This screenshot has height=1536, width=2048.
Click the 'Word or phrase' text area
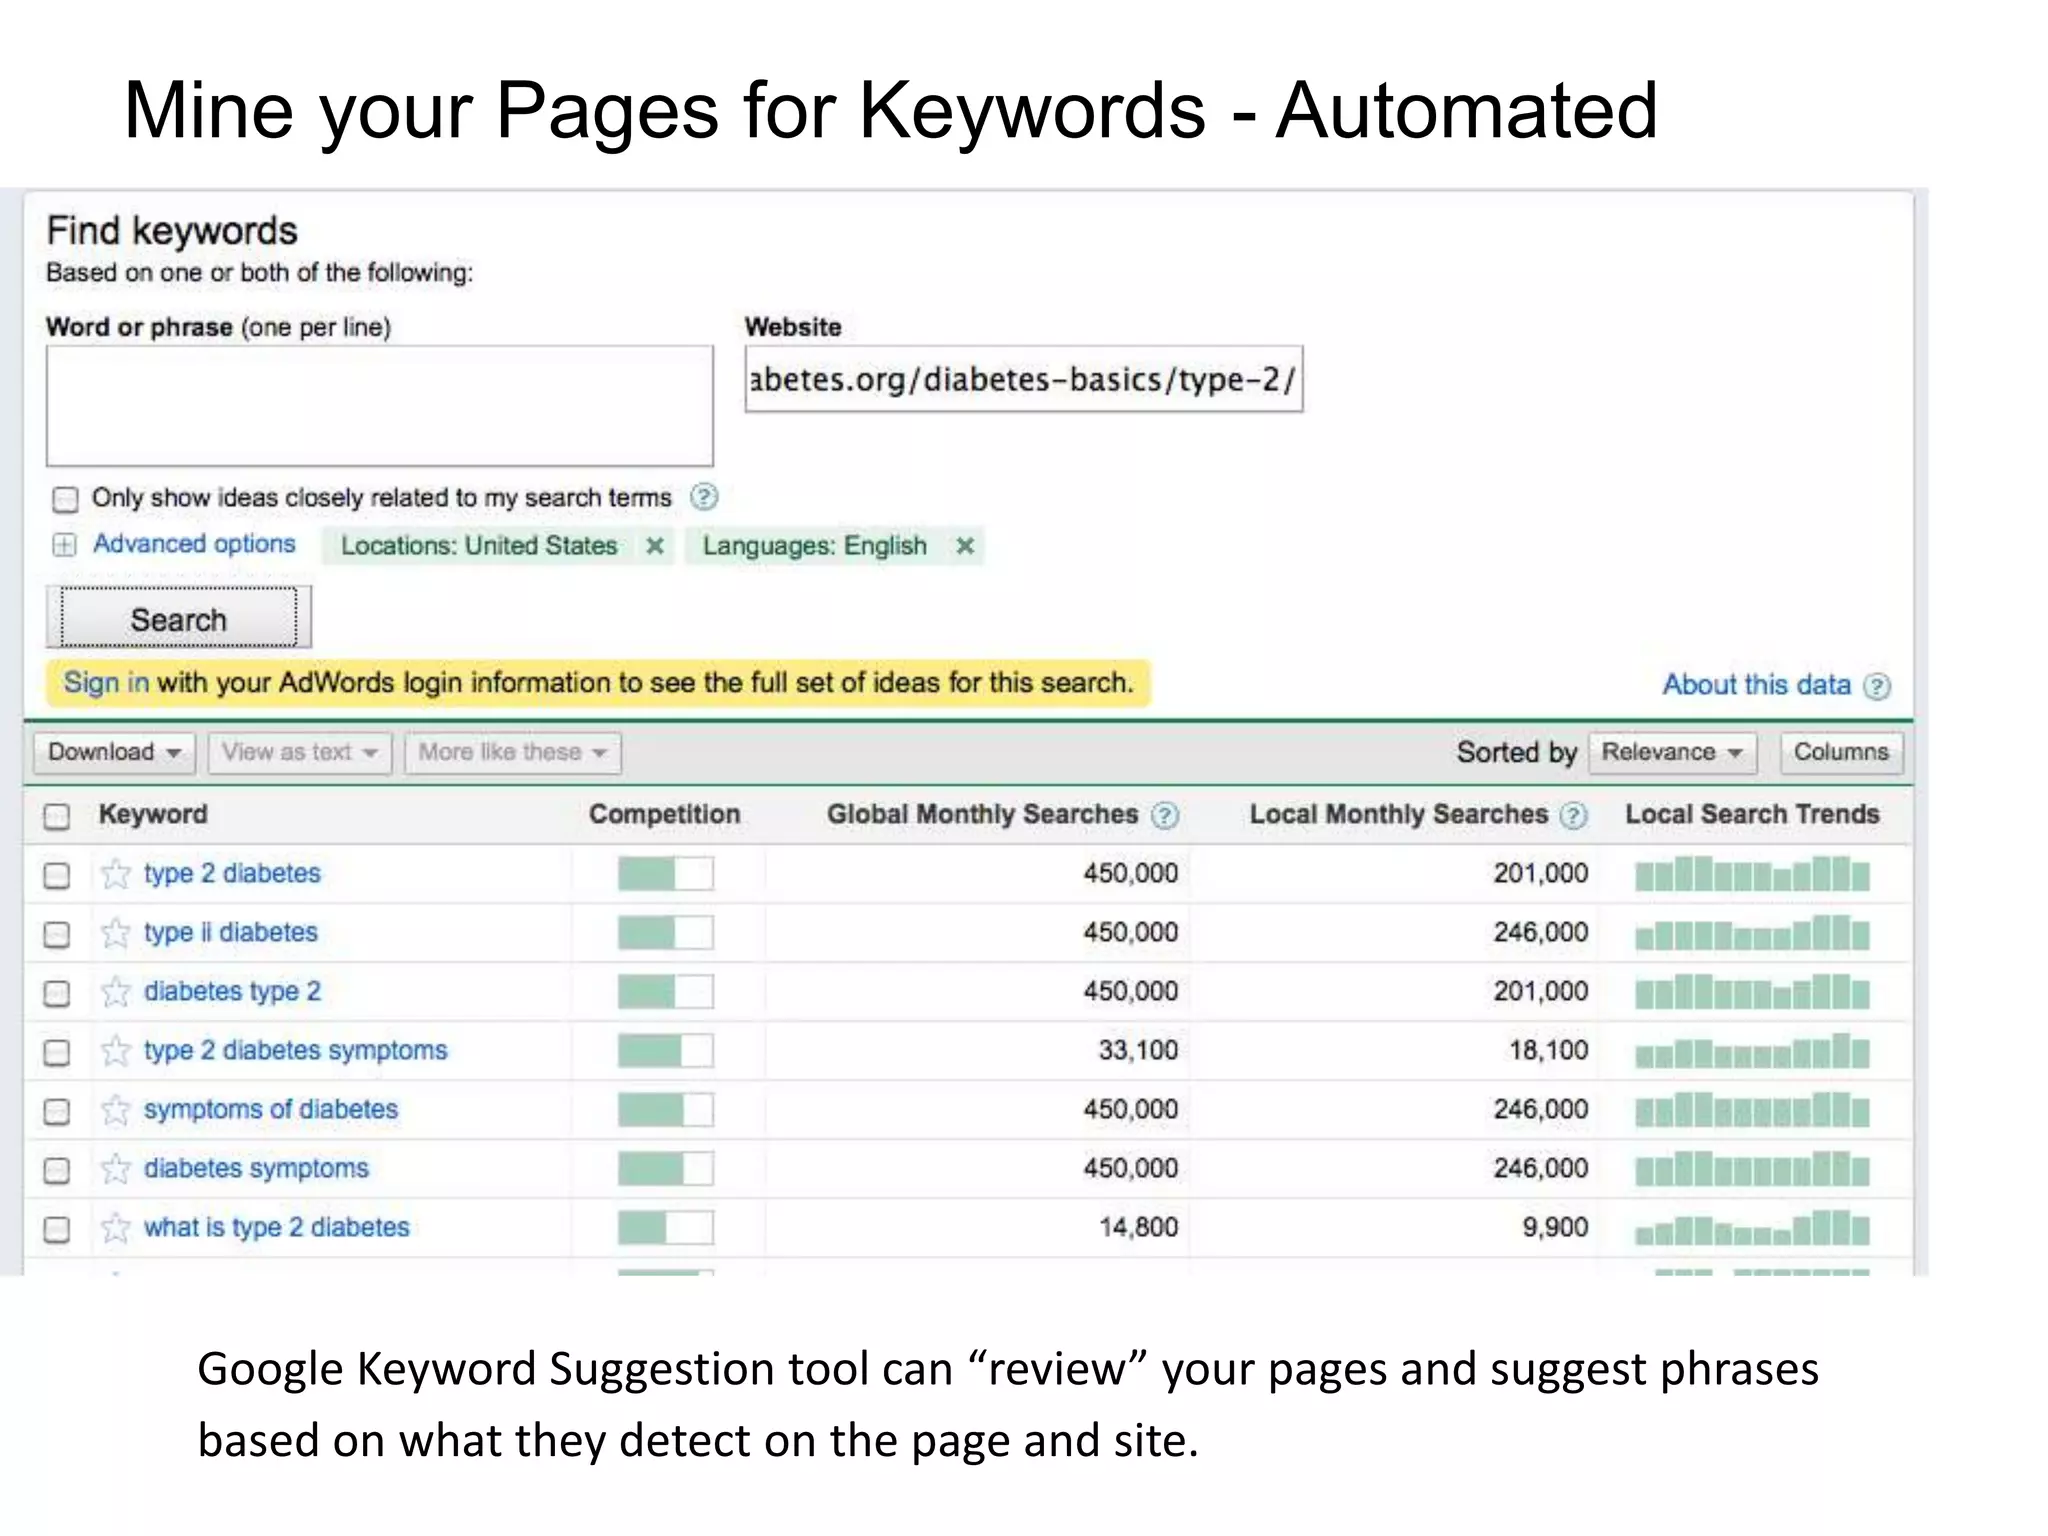point(379,406)
